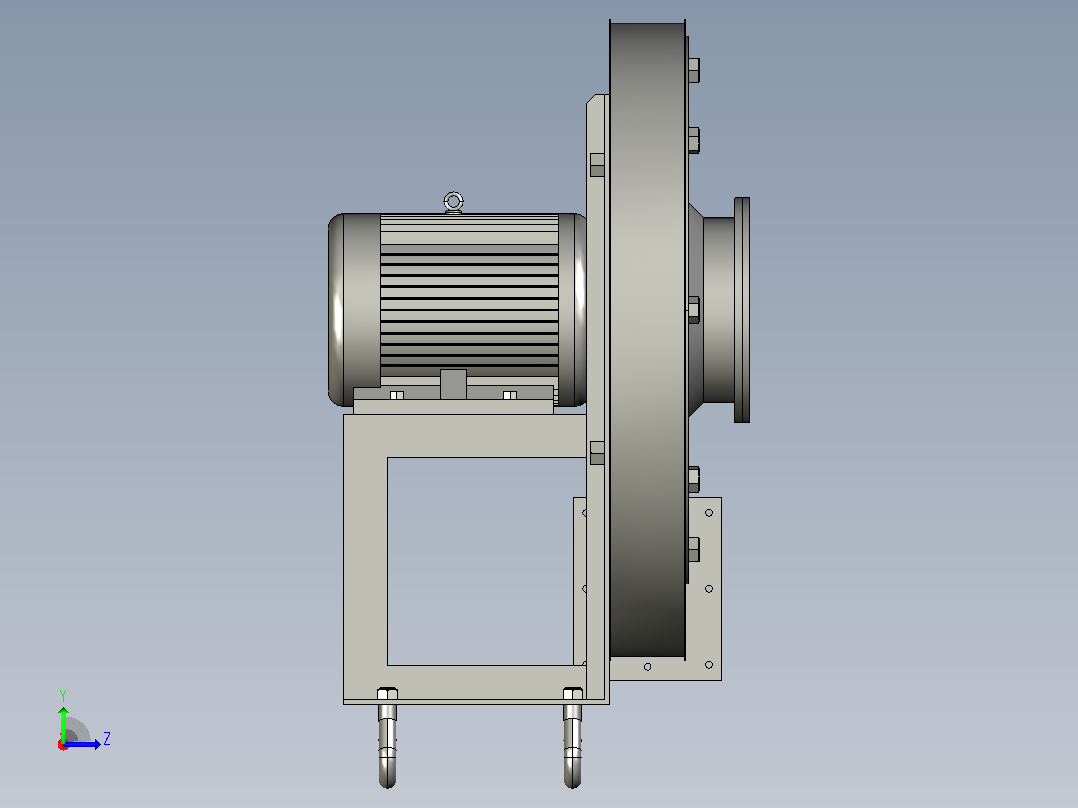The width and height of the screenshot is (1078, 808).
Task: Select the motor's finned housing
Action: coord(469,296)
